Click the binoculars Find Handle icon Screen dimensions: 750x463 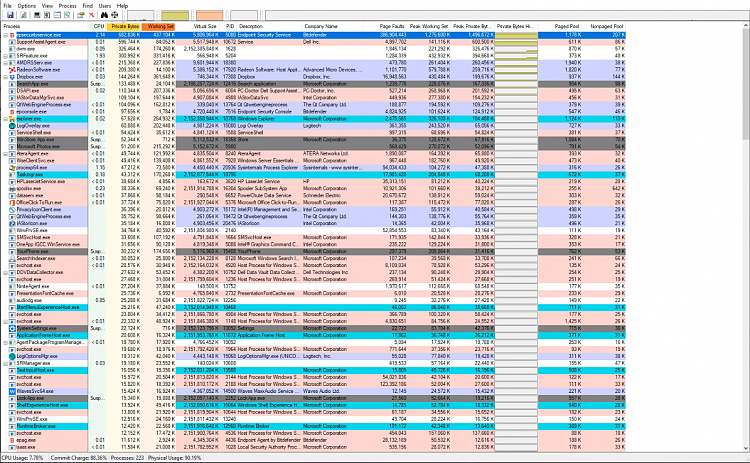pos(104,15)
